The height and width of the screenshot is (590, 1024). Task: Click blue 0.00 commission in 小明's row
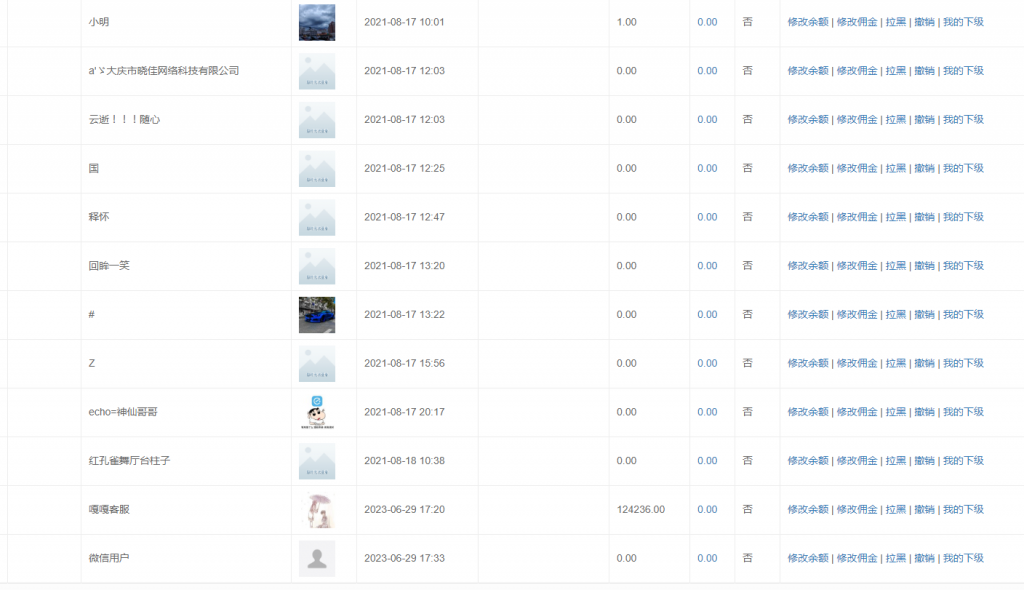pos(707,22)
